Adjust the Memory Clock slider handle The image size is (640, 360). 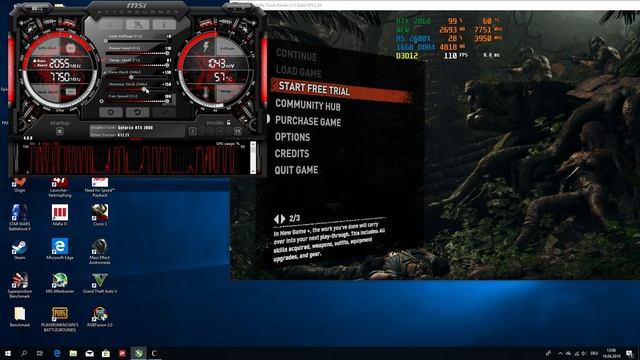tap(144, 89)
